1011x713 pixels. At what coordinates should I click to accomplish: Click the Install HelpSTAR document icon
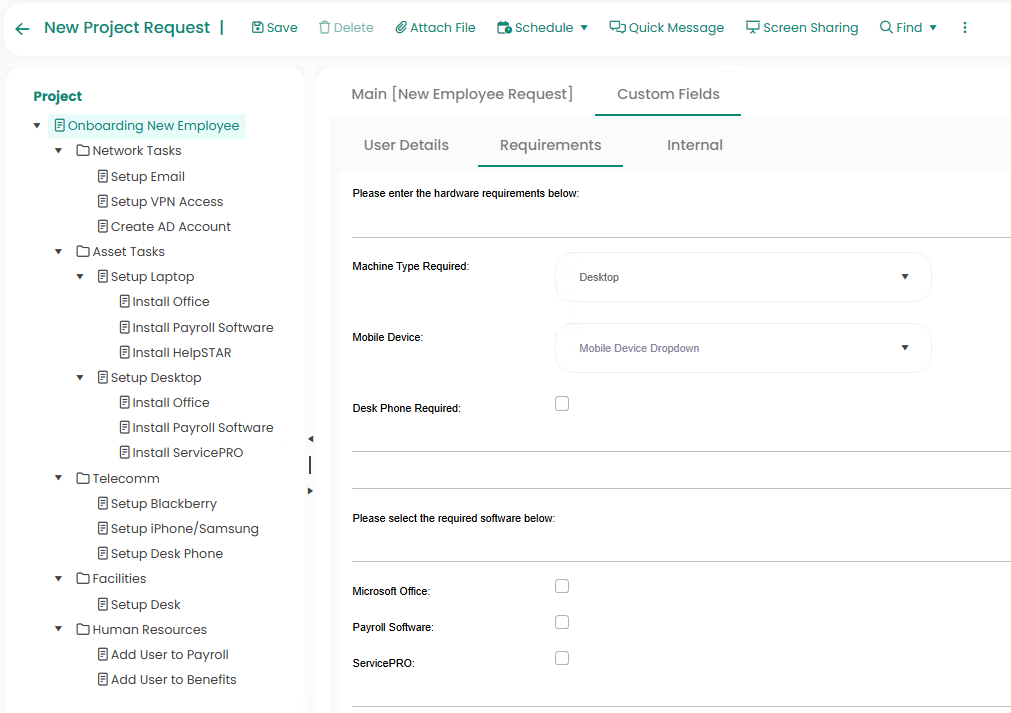click(124, 352)
